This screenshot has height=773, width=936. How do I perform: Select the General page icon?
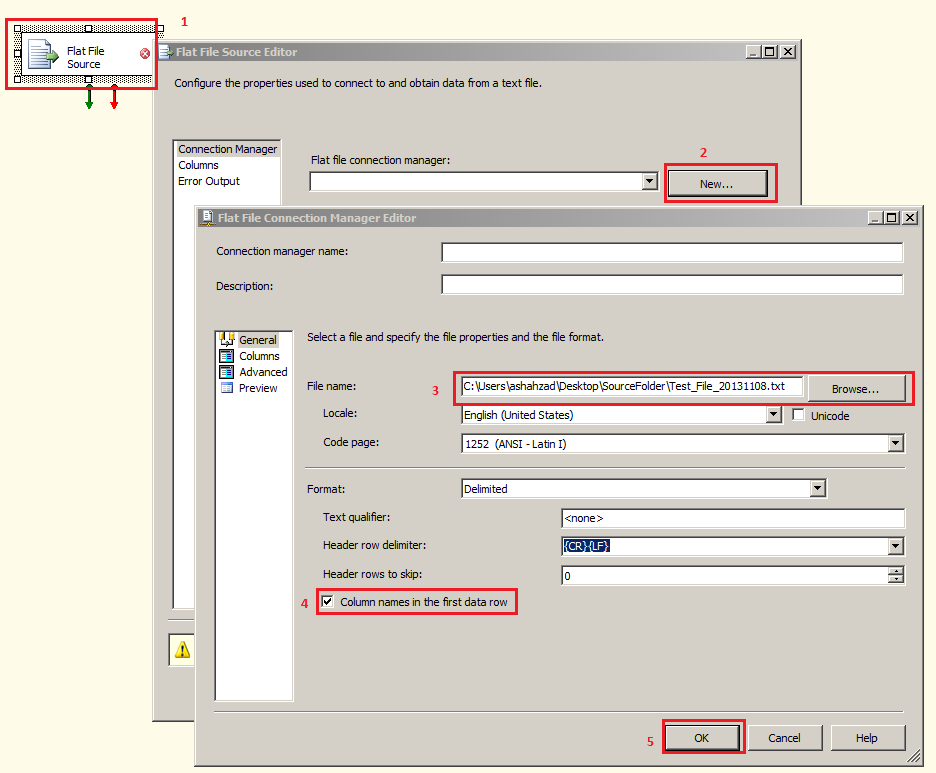pos(227,339)
